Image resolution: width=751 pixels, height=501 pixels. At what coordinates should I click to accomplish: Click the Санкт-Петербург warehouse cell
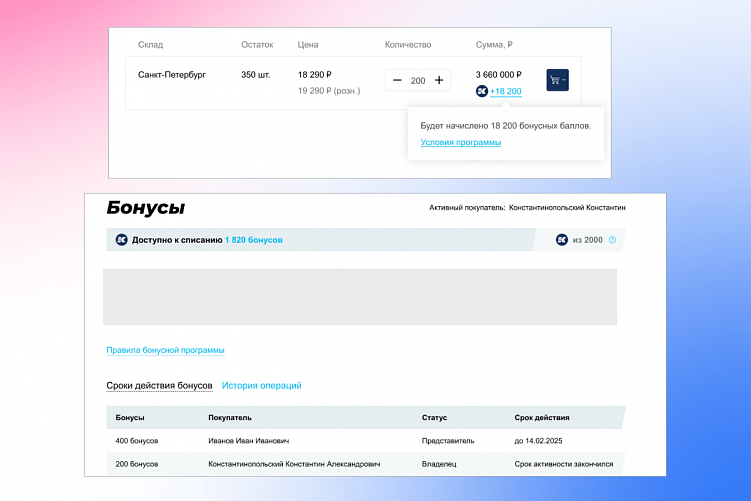(172, 75)
